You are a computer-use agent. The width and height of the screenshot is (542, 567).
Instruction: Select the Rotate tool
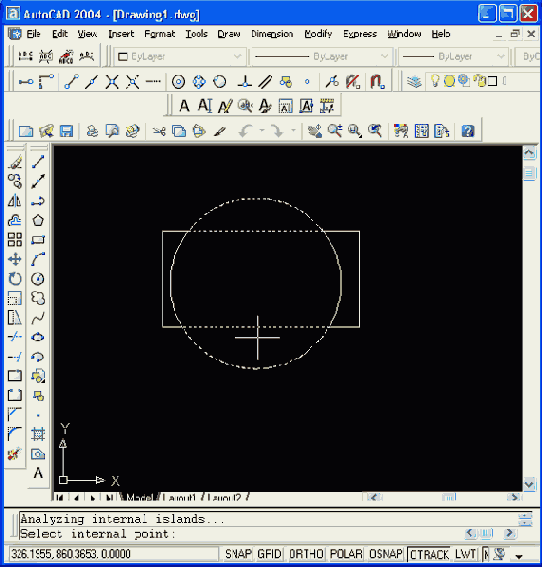(15, 278)
